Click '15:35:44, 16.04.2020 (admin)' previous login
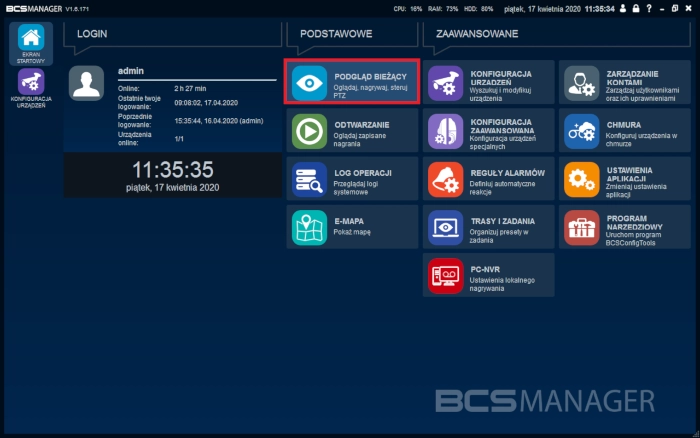700x438 pixels. click(219, 121)
